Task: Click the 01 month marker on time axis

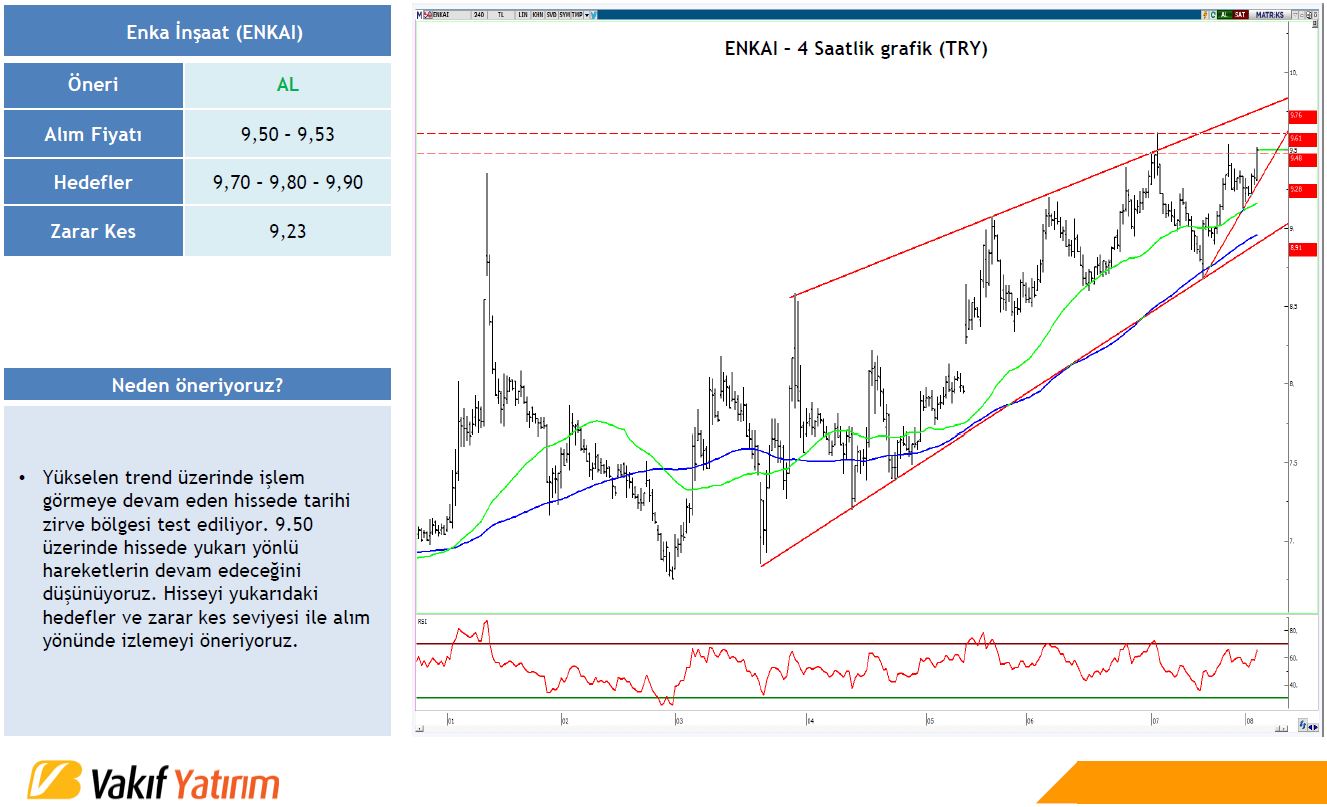Action: pyautogui.click(x=452, y=720)
